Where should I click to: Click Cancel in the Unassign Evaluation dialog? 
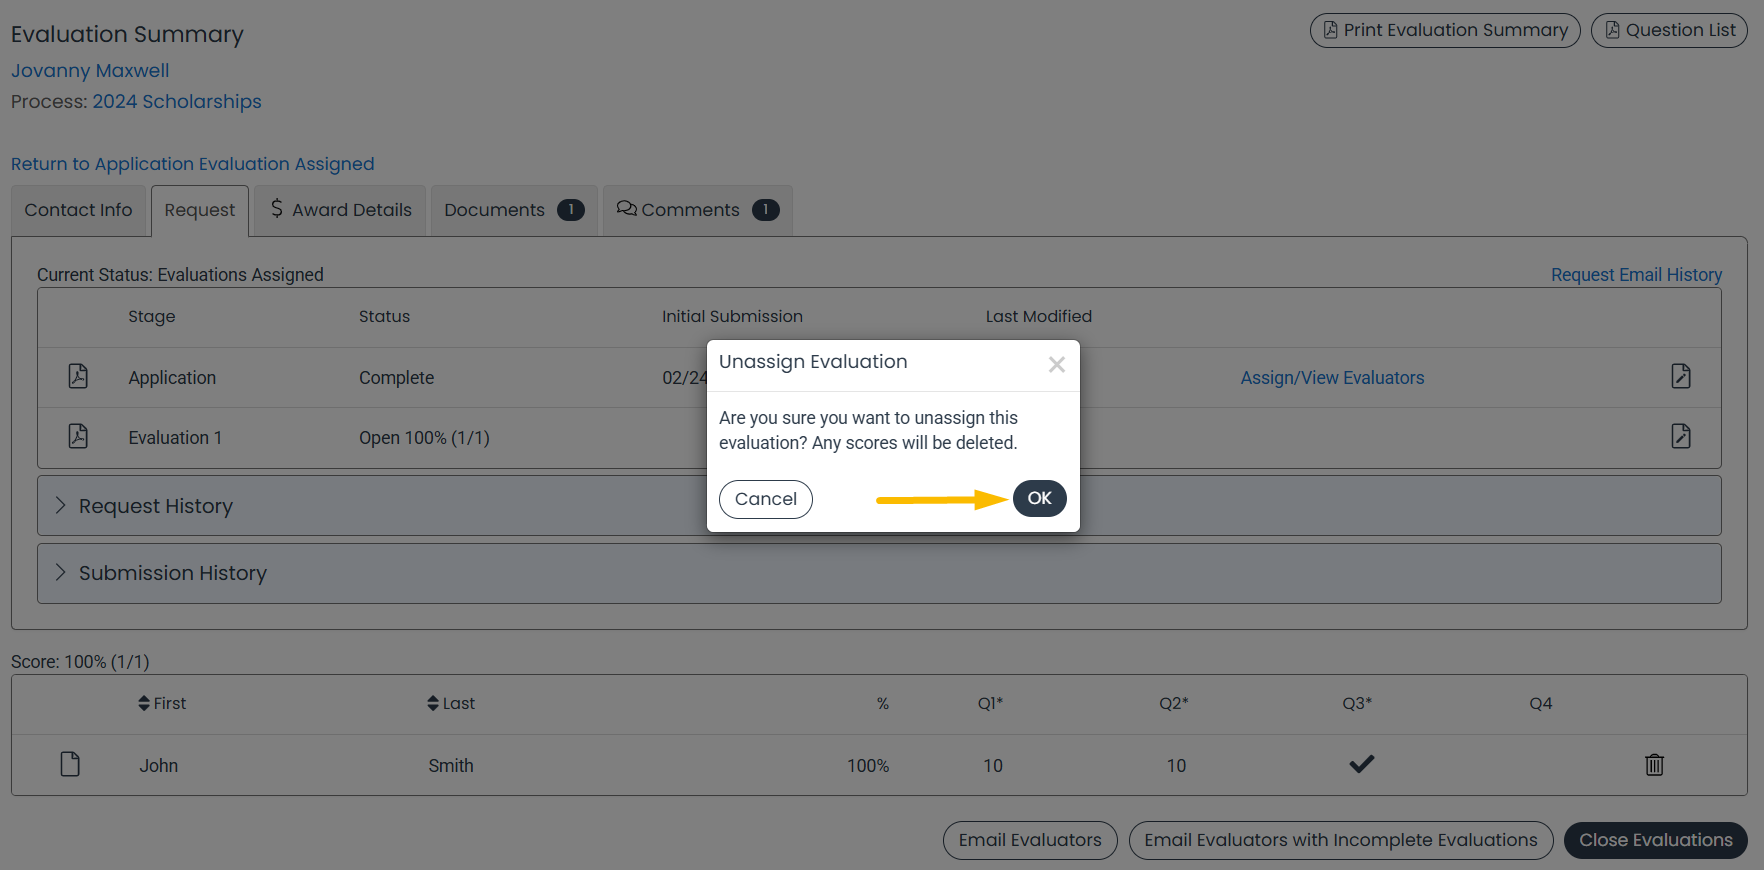tap(766, 499)
